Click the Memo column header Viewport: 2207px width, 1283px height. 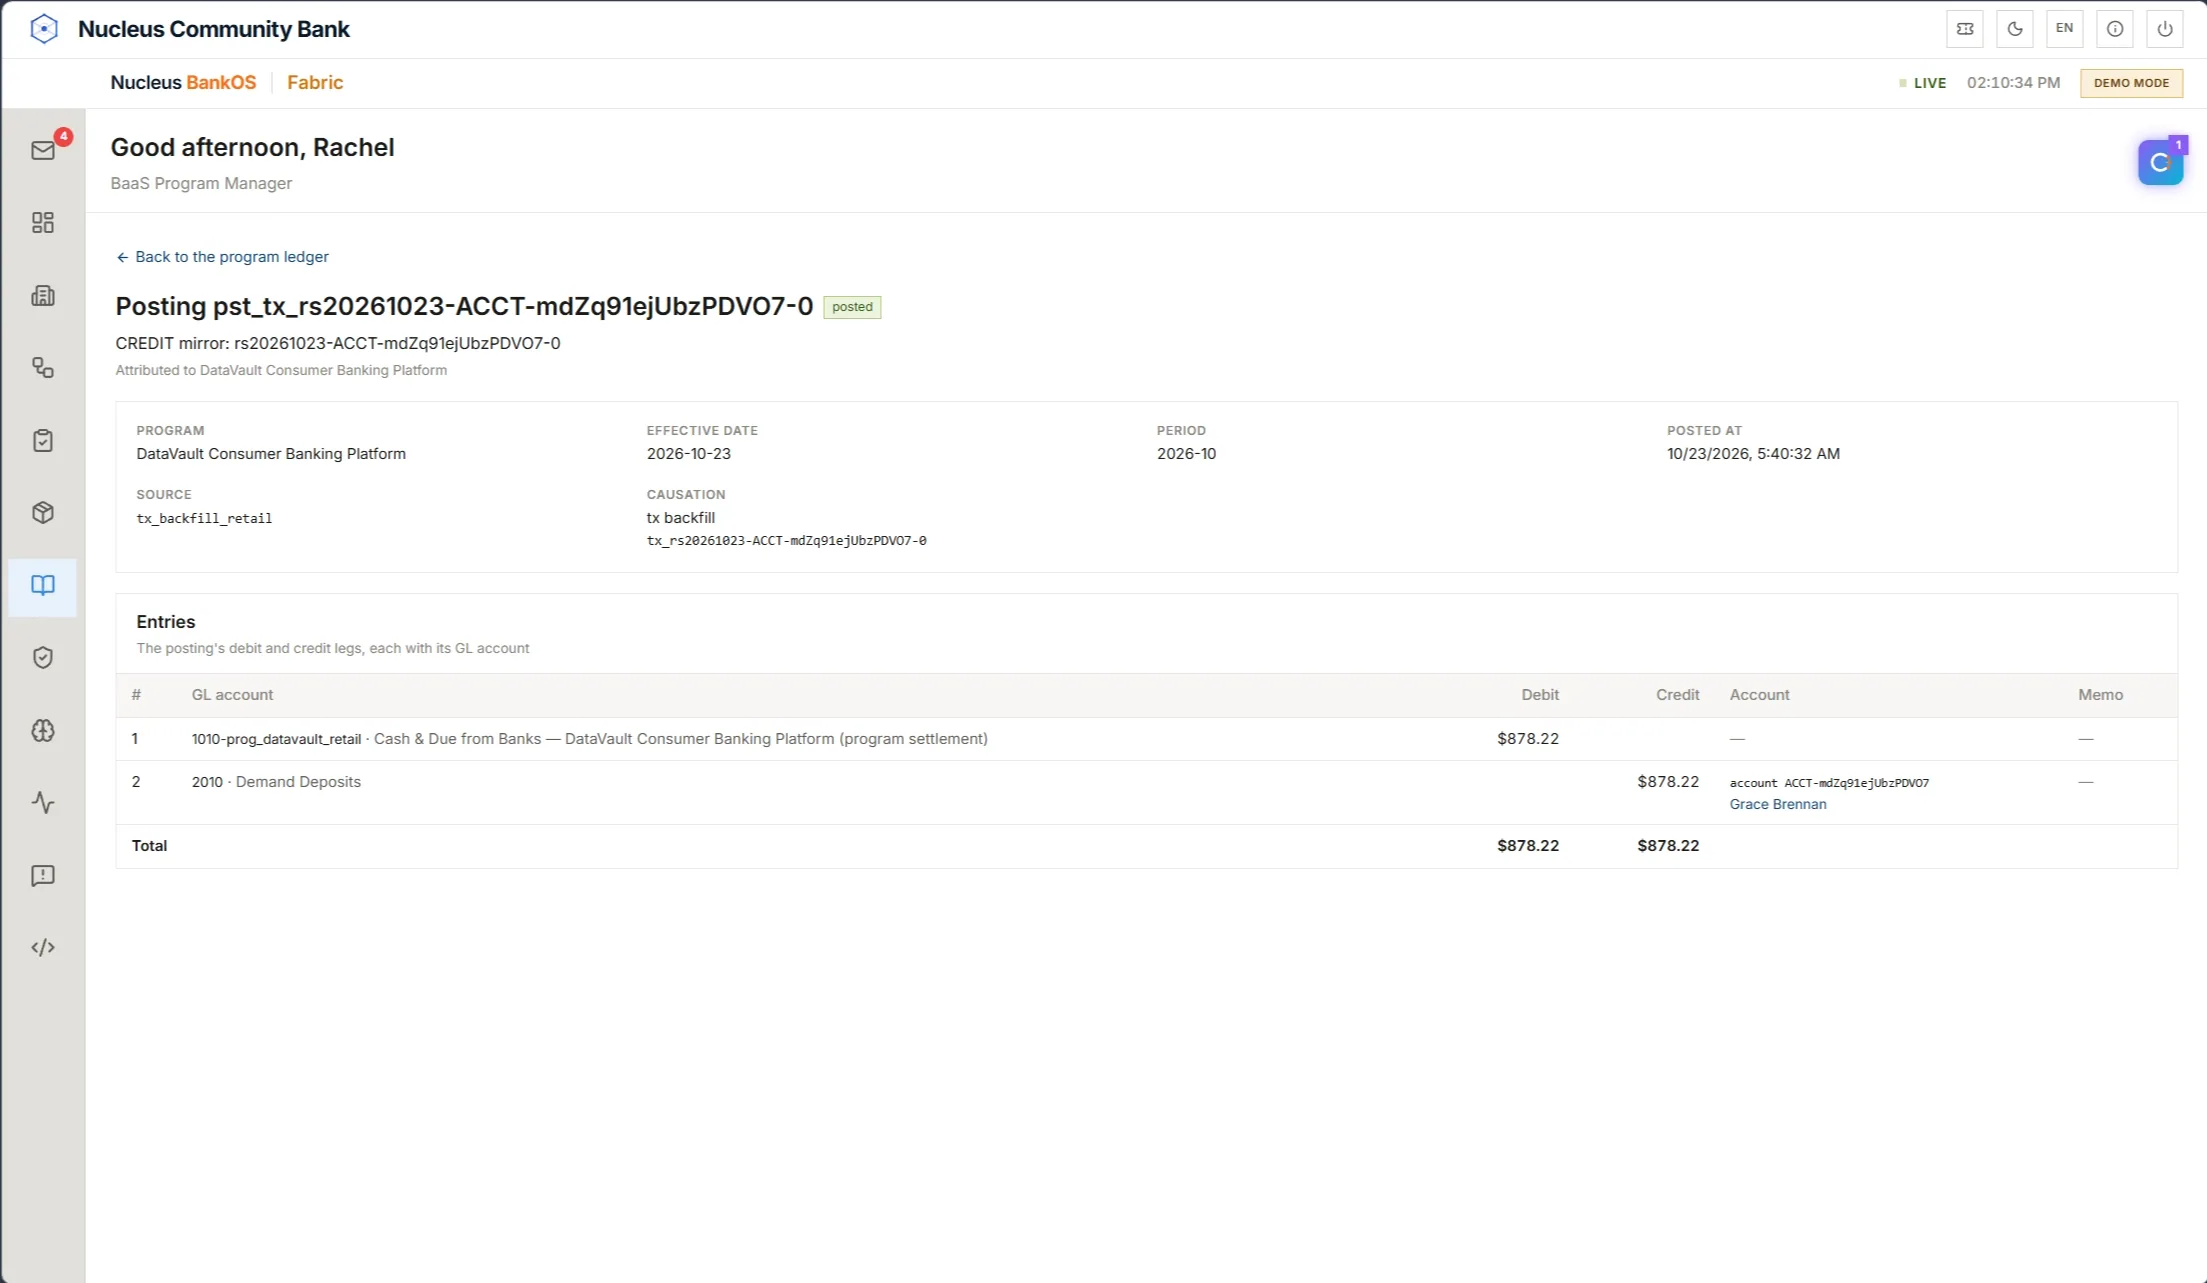(2100, 695)
